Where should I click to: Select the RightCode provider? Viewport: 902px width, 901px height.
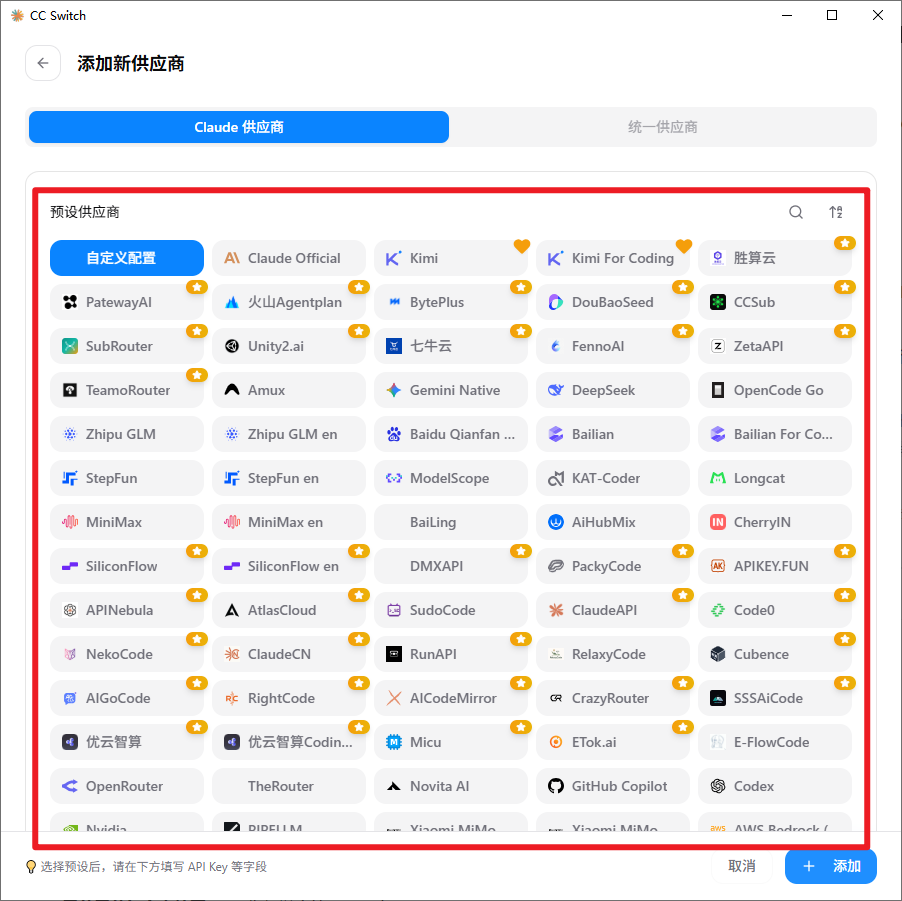click(289, 698)
